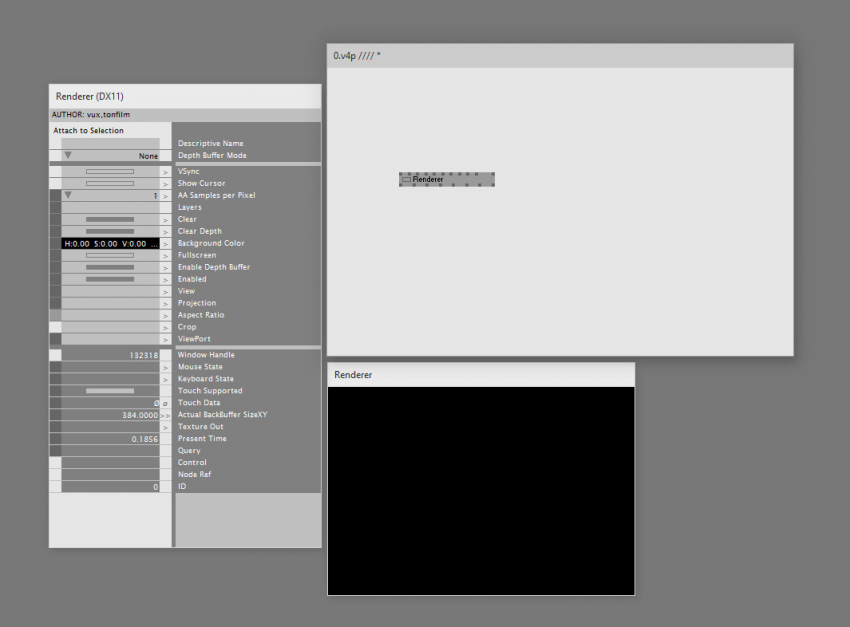Open the AA Samples per Pixel dropdown
The height and width of the screenshot is (627, 850).
pos(110,196)
